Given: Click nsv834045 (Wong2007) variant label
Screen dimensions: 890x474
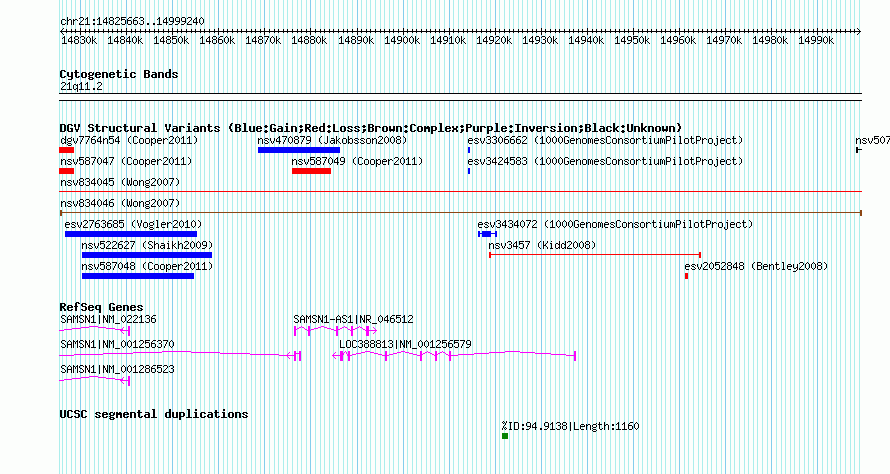Looking at the screenshot, I should click(x=120, y=182).
